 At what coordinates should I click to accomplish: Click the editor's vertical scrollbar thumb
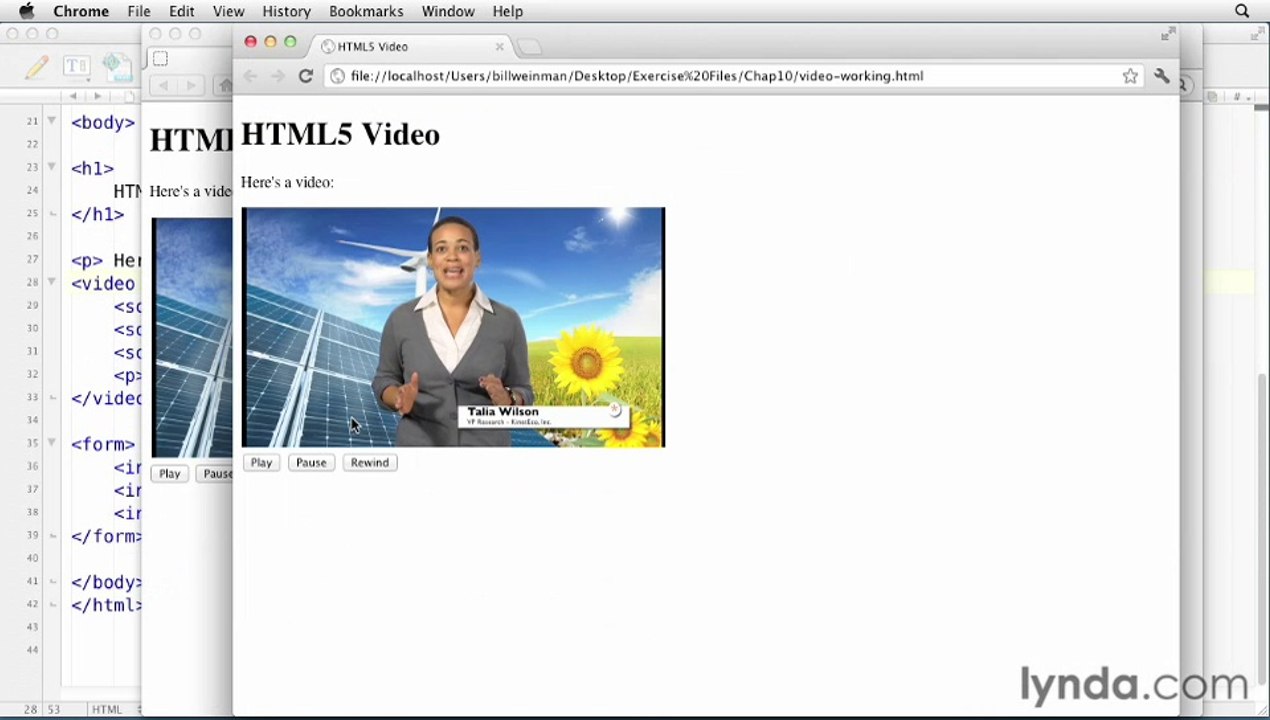coord(1262,528)
